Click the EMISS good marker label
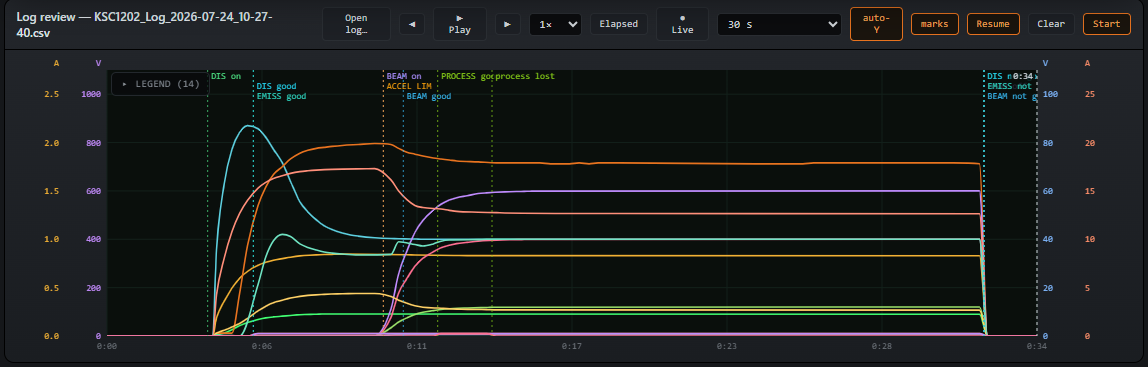Viewport: 1148px width, 367px height. tap(281, 96)
